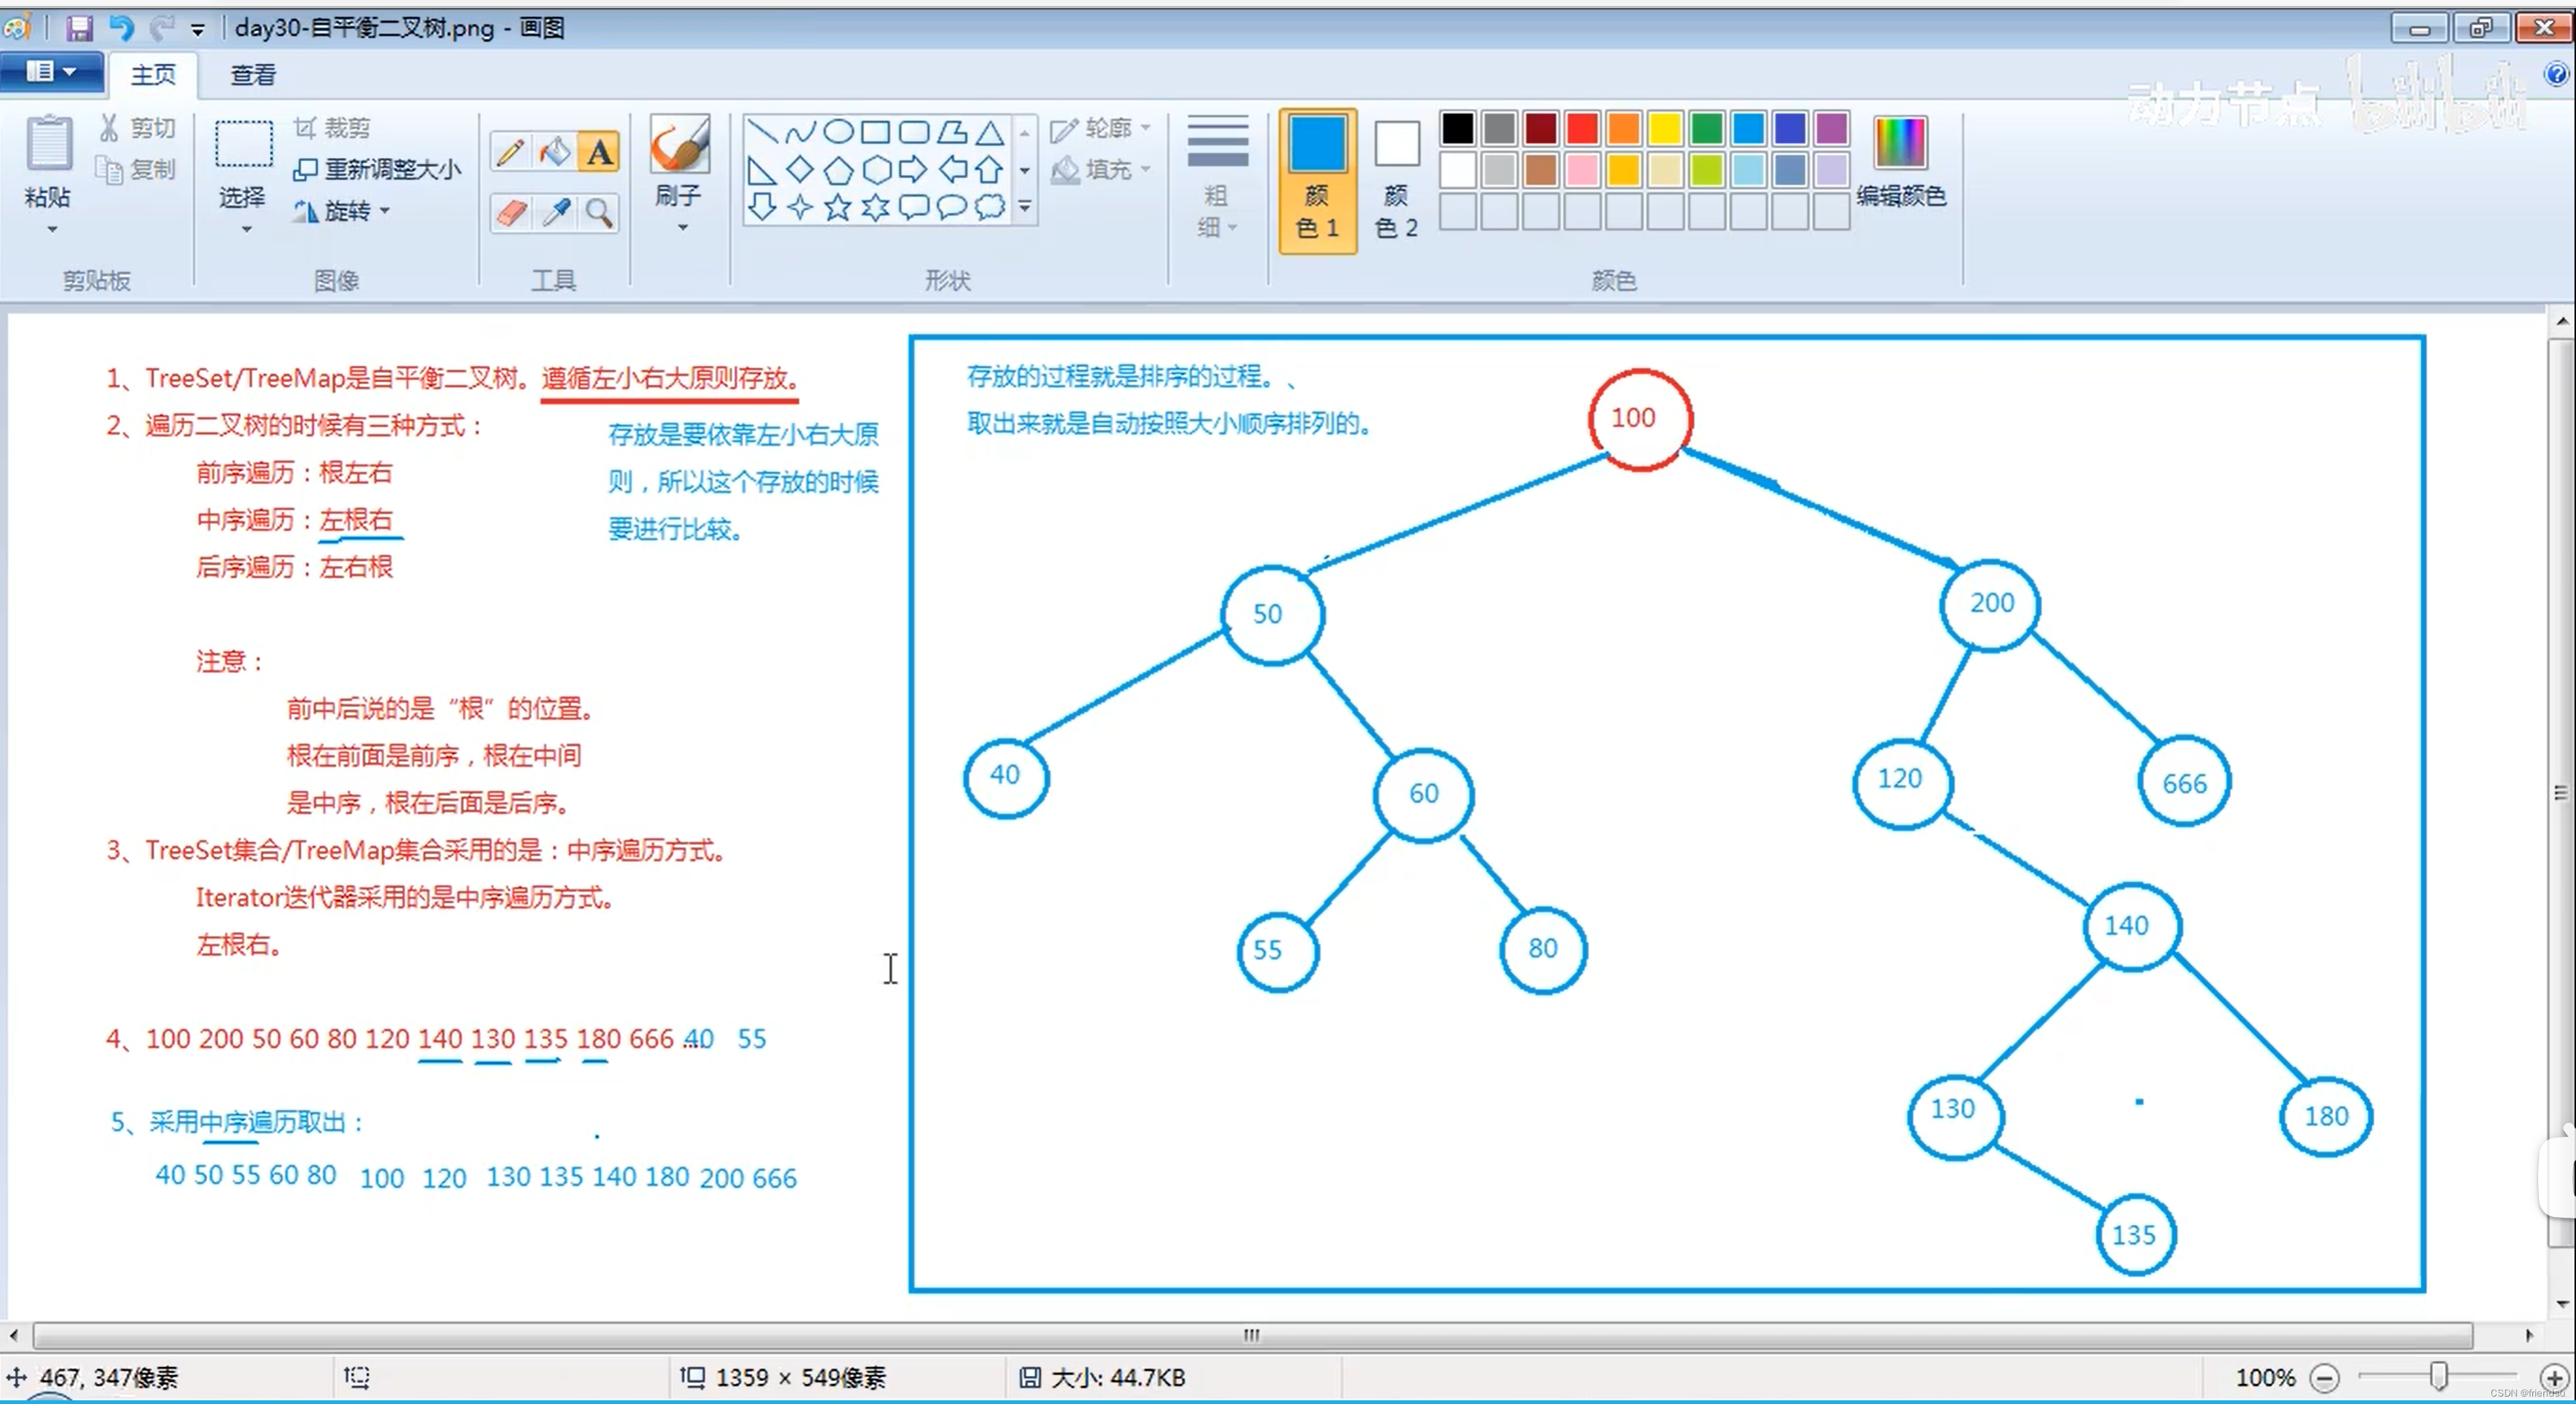
Task: Pick the Oval callout shape
Action: click(952, 207)
